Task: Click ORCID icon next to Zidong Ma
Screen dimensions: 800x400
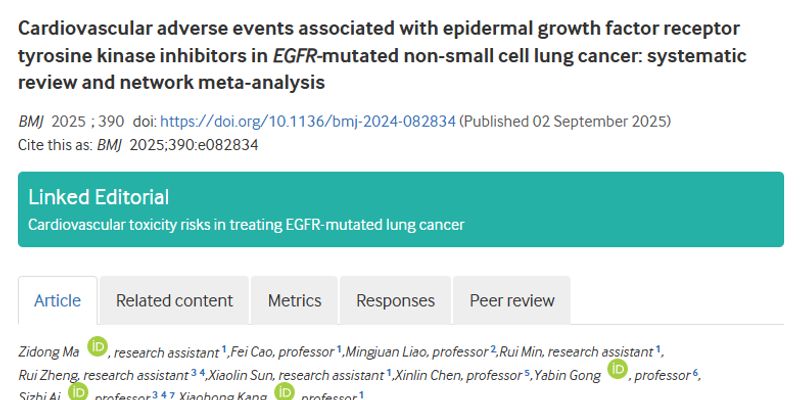Action: [97, 347]
